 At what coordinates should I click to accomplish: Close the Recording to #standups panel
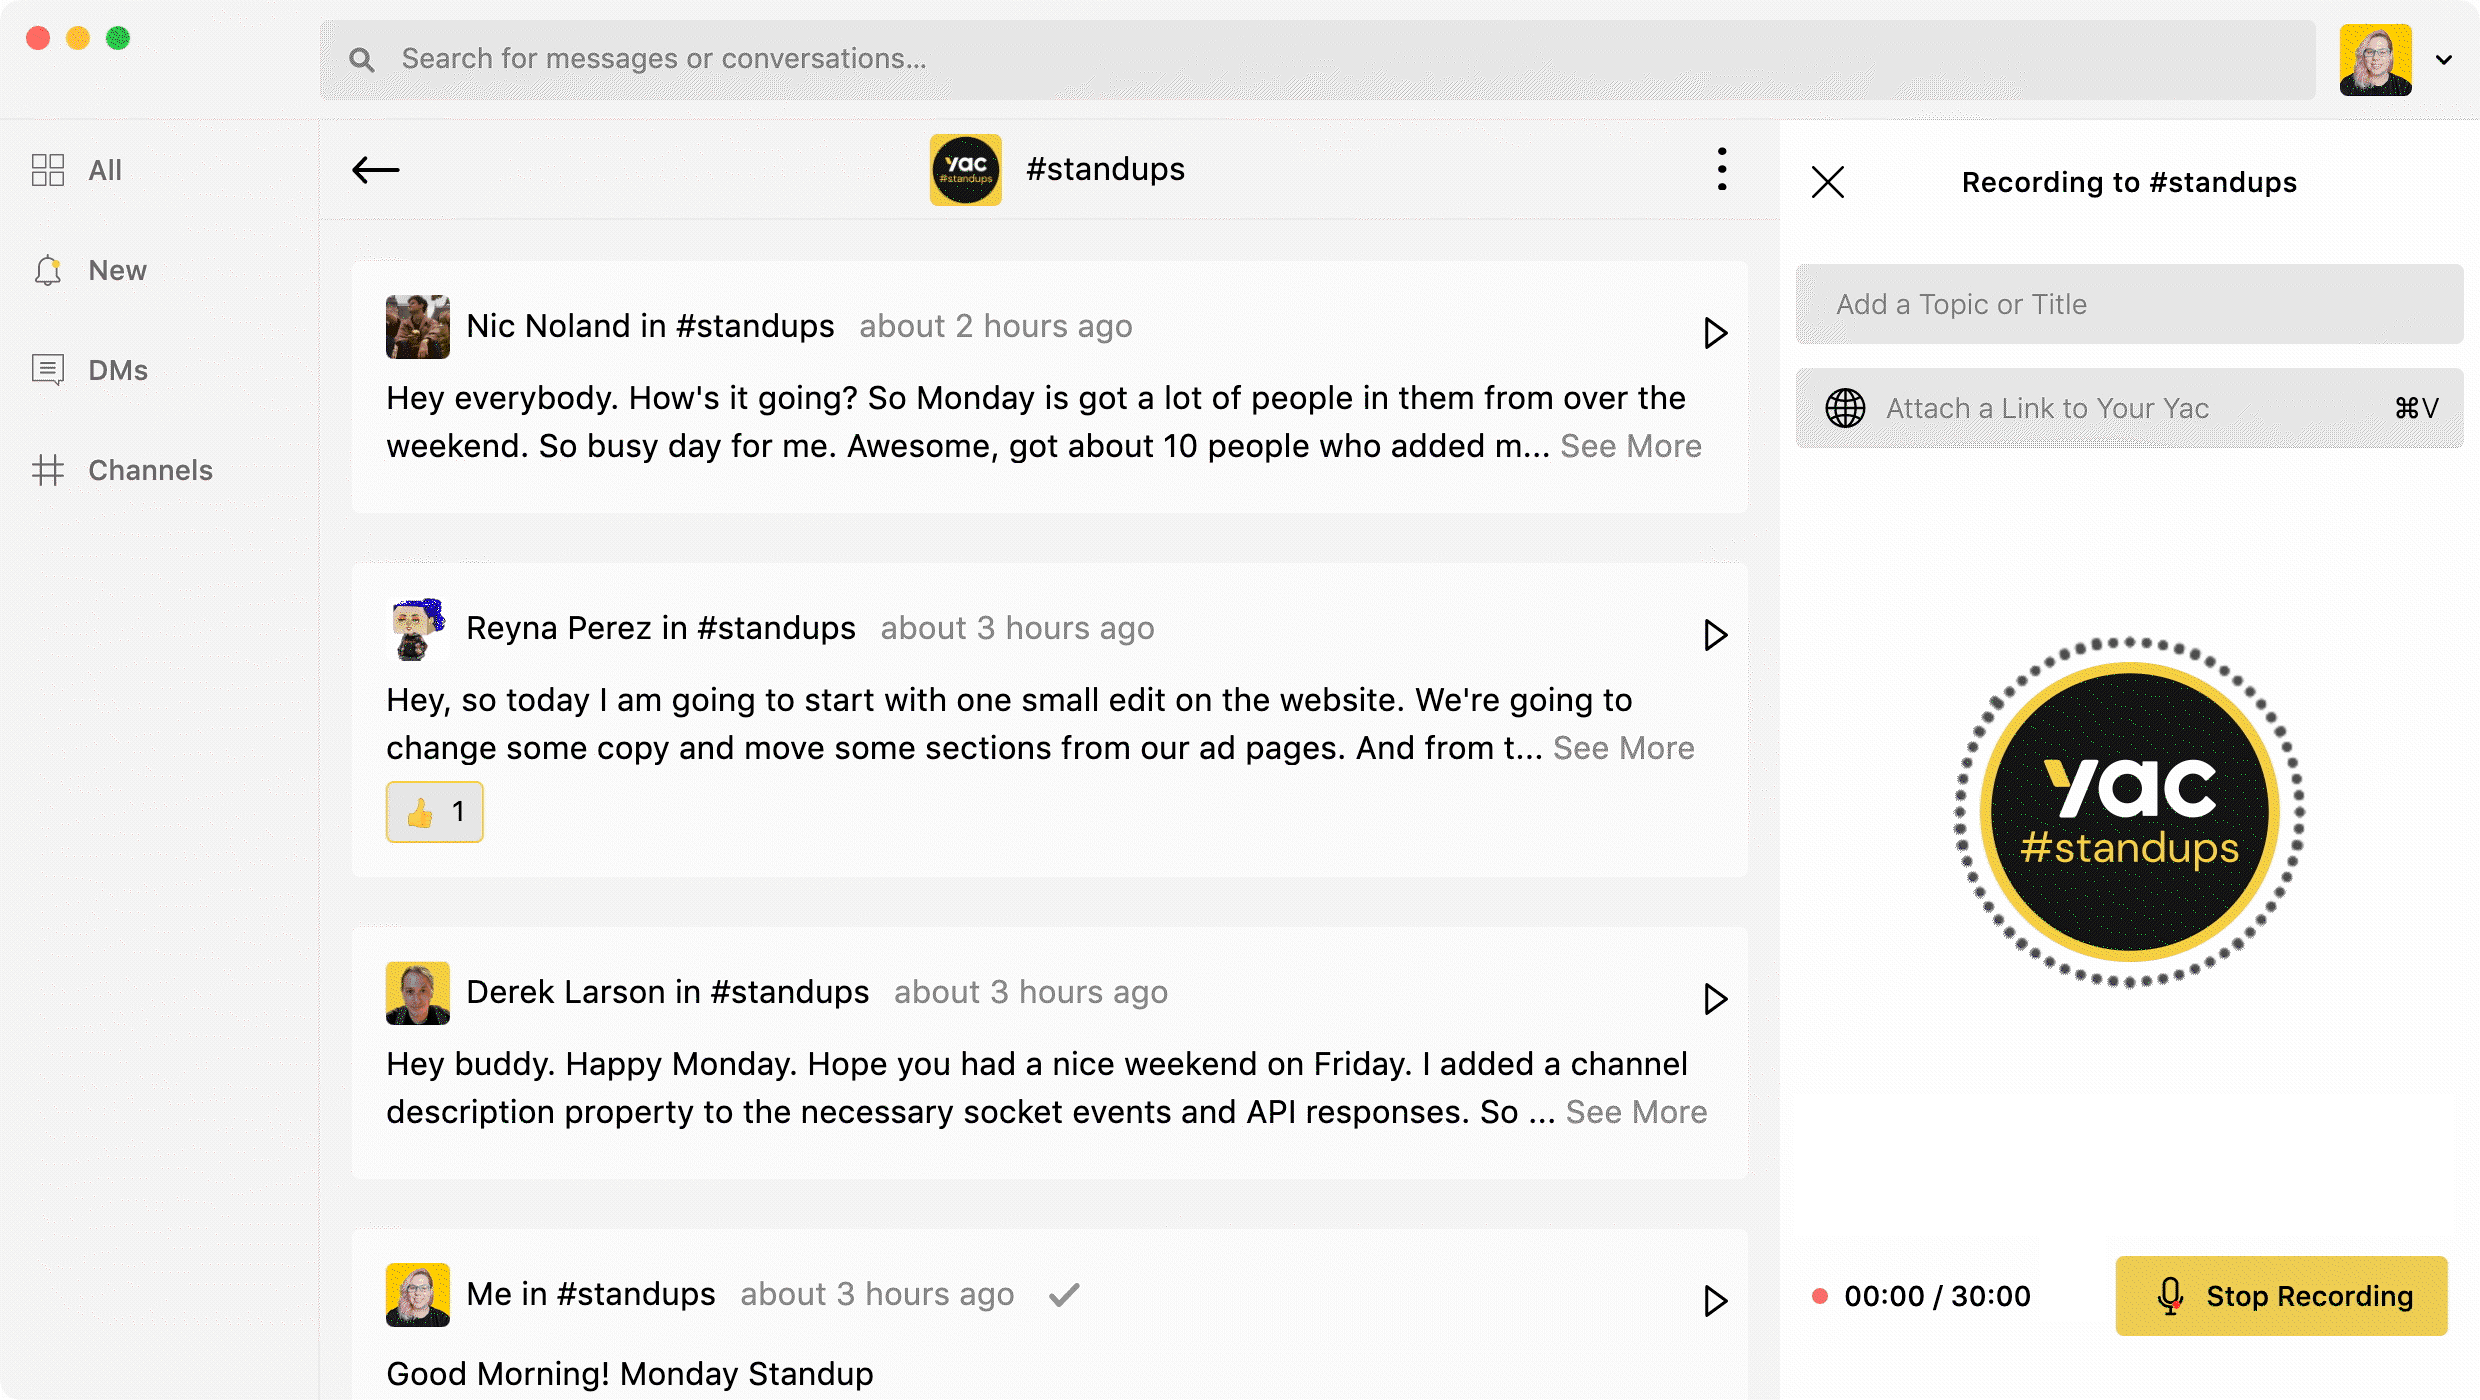click(x=1827, y=182)
